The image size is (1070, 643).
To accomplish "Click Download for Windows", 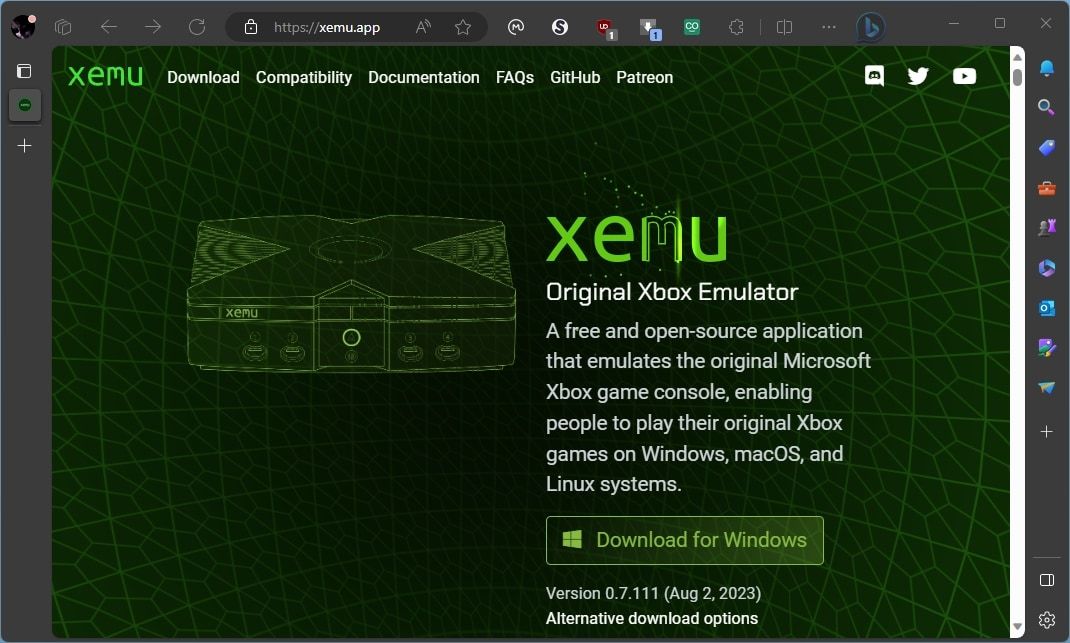I will (684, 540).
